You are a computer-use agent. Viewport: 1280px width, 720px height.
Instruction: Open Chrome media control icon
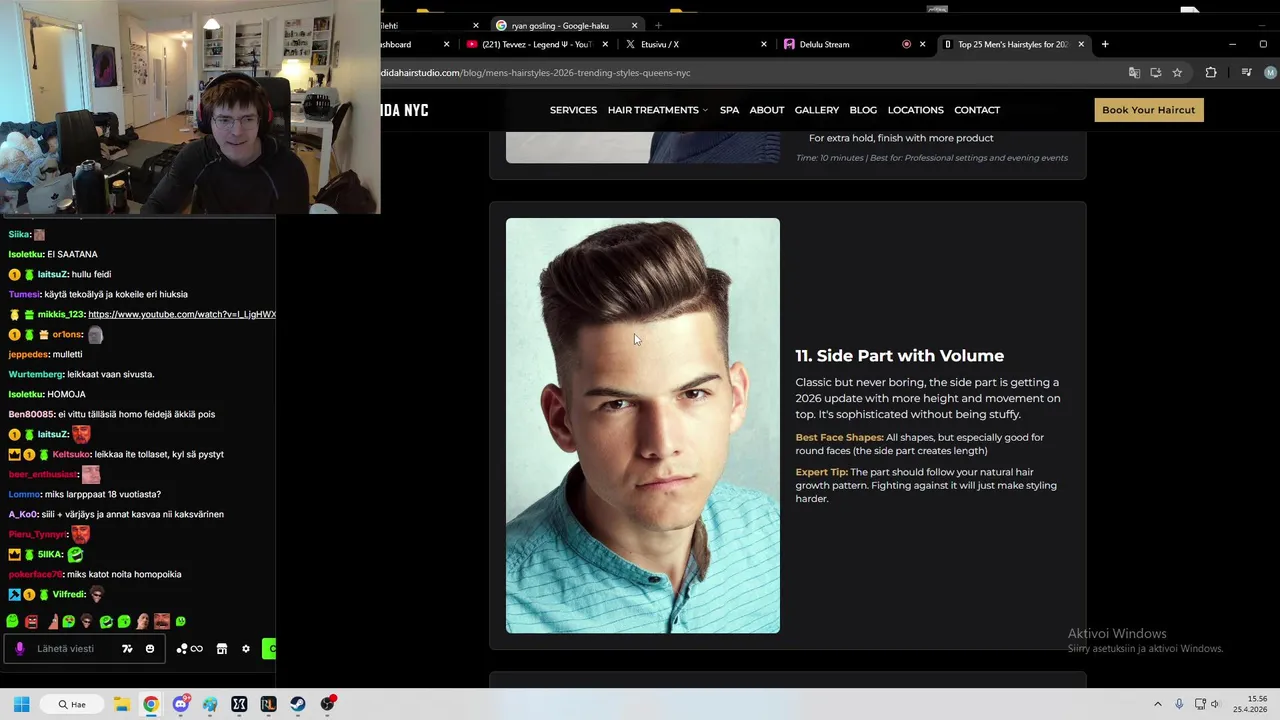1246,73
